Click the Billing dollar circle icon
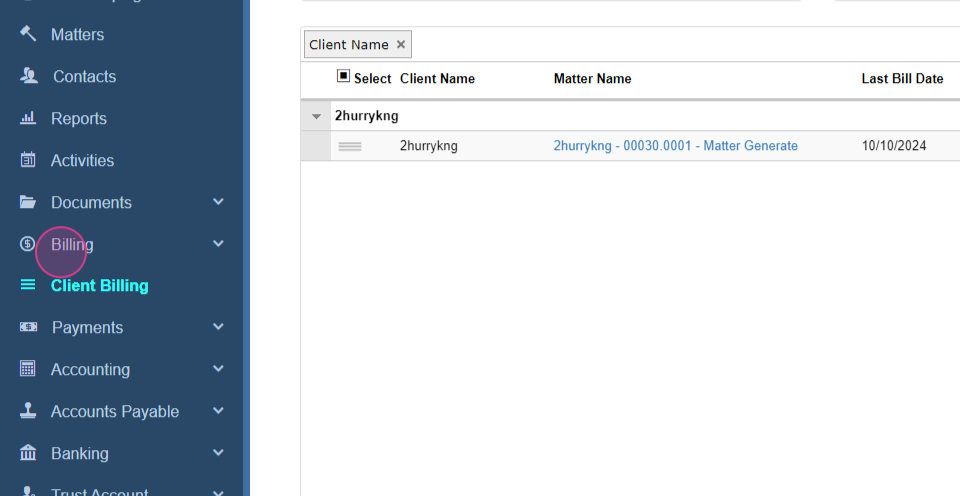This screenshot has height=496, width=960. [28, 244]
